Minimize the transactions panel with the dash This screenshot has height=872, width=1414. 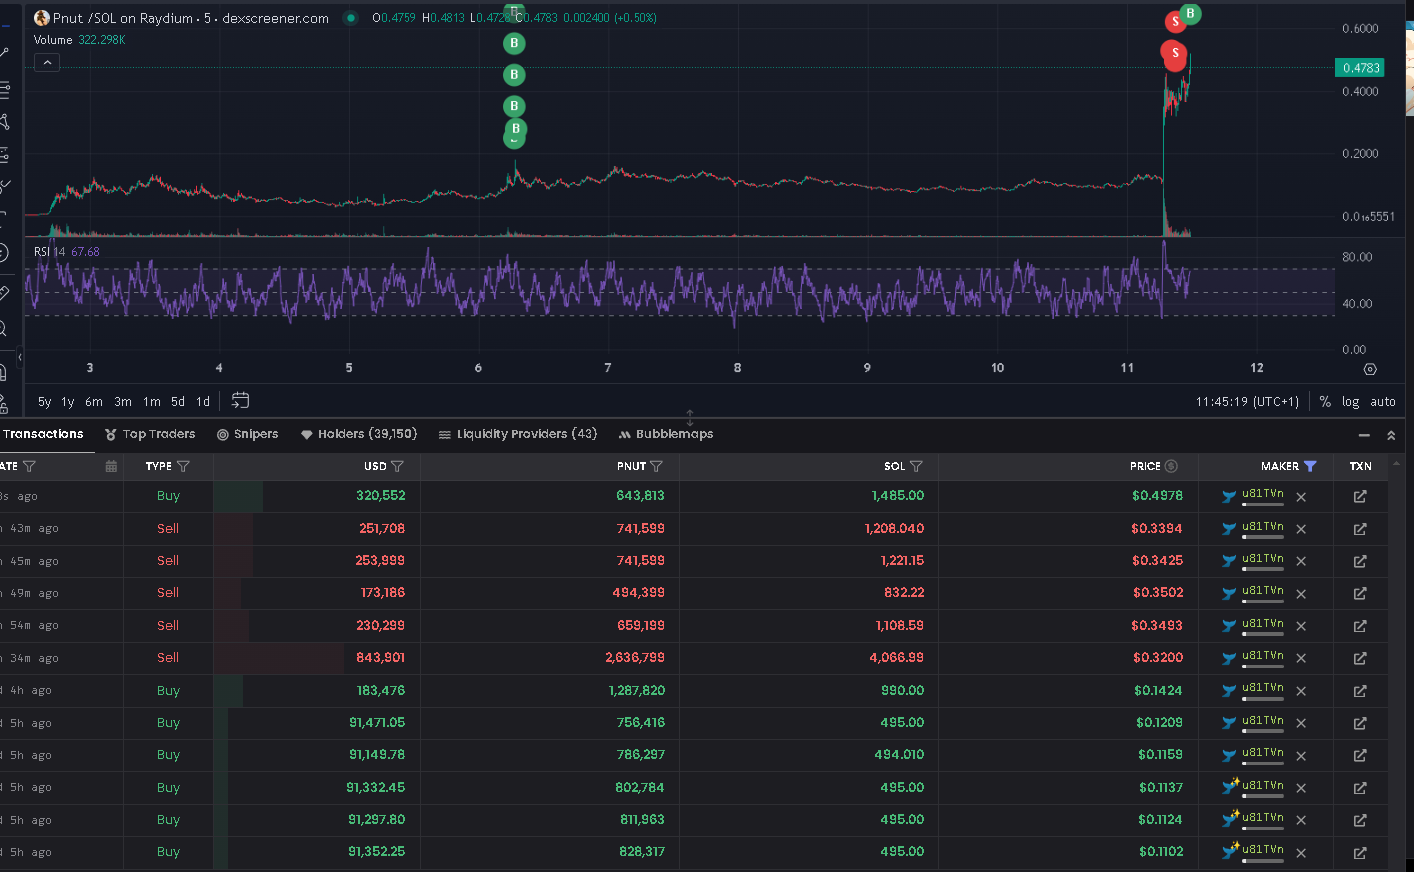[1364, 435]
